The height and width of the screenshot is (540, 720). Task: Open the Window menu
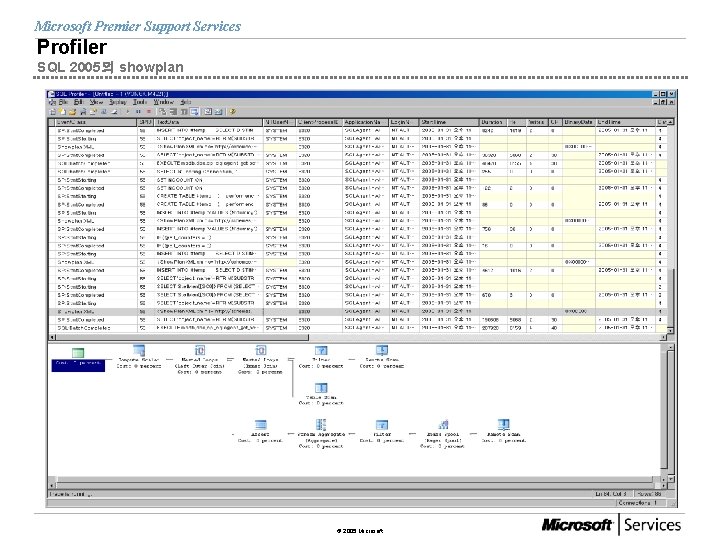[163, 102]
